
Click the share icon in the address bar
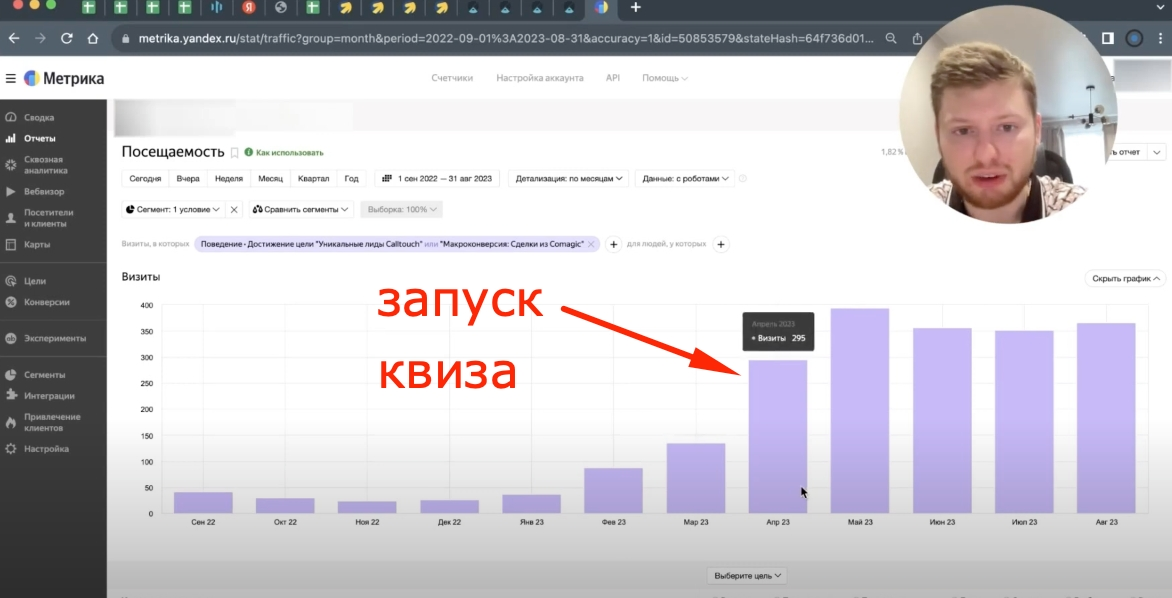point(917,38)
